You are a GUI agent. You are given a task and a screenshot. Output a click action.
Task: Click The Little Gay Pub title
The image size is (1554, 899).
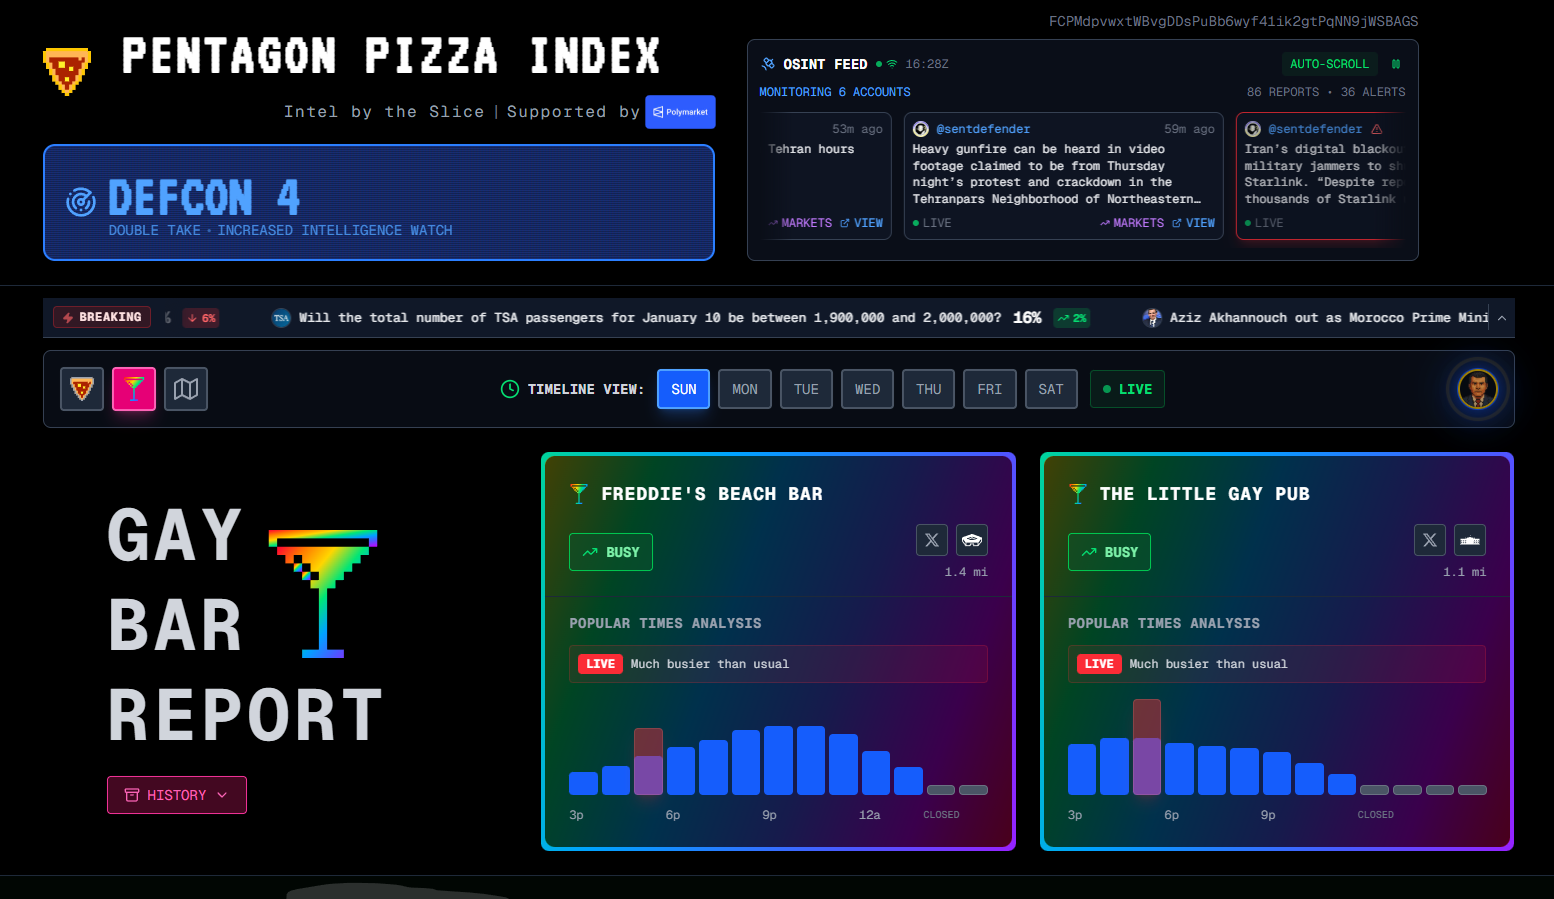point(1204,494)
